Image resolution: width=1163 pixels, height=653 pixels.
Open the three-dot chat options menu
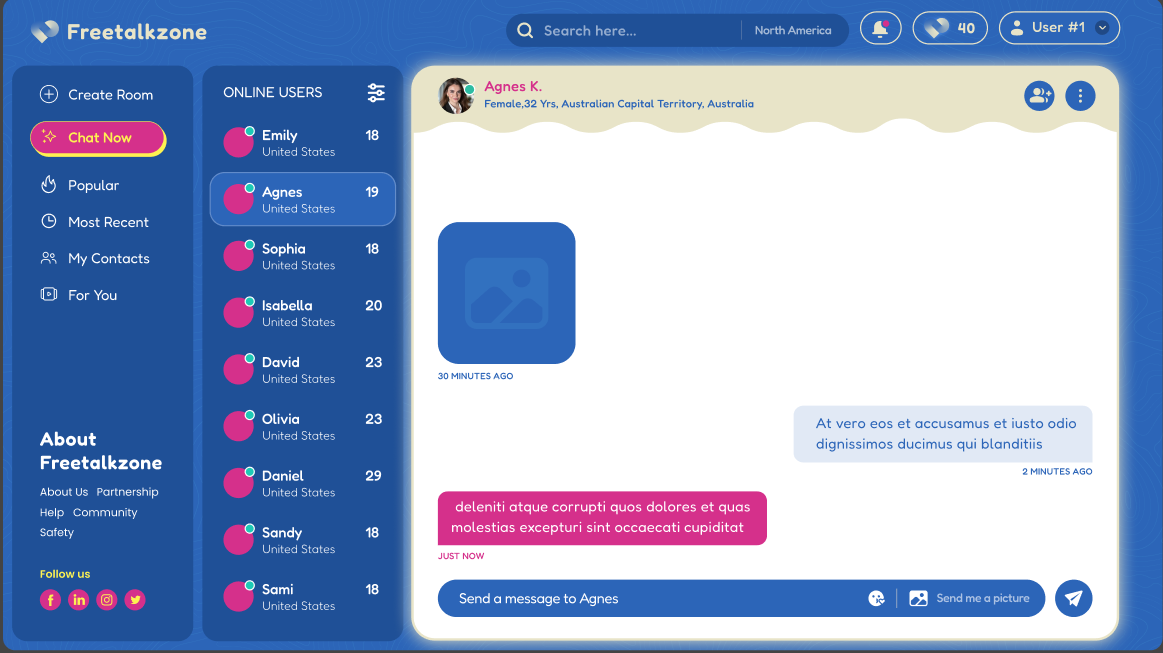[1080, 96]
